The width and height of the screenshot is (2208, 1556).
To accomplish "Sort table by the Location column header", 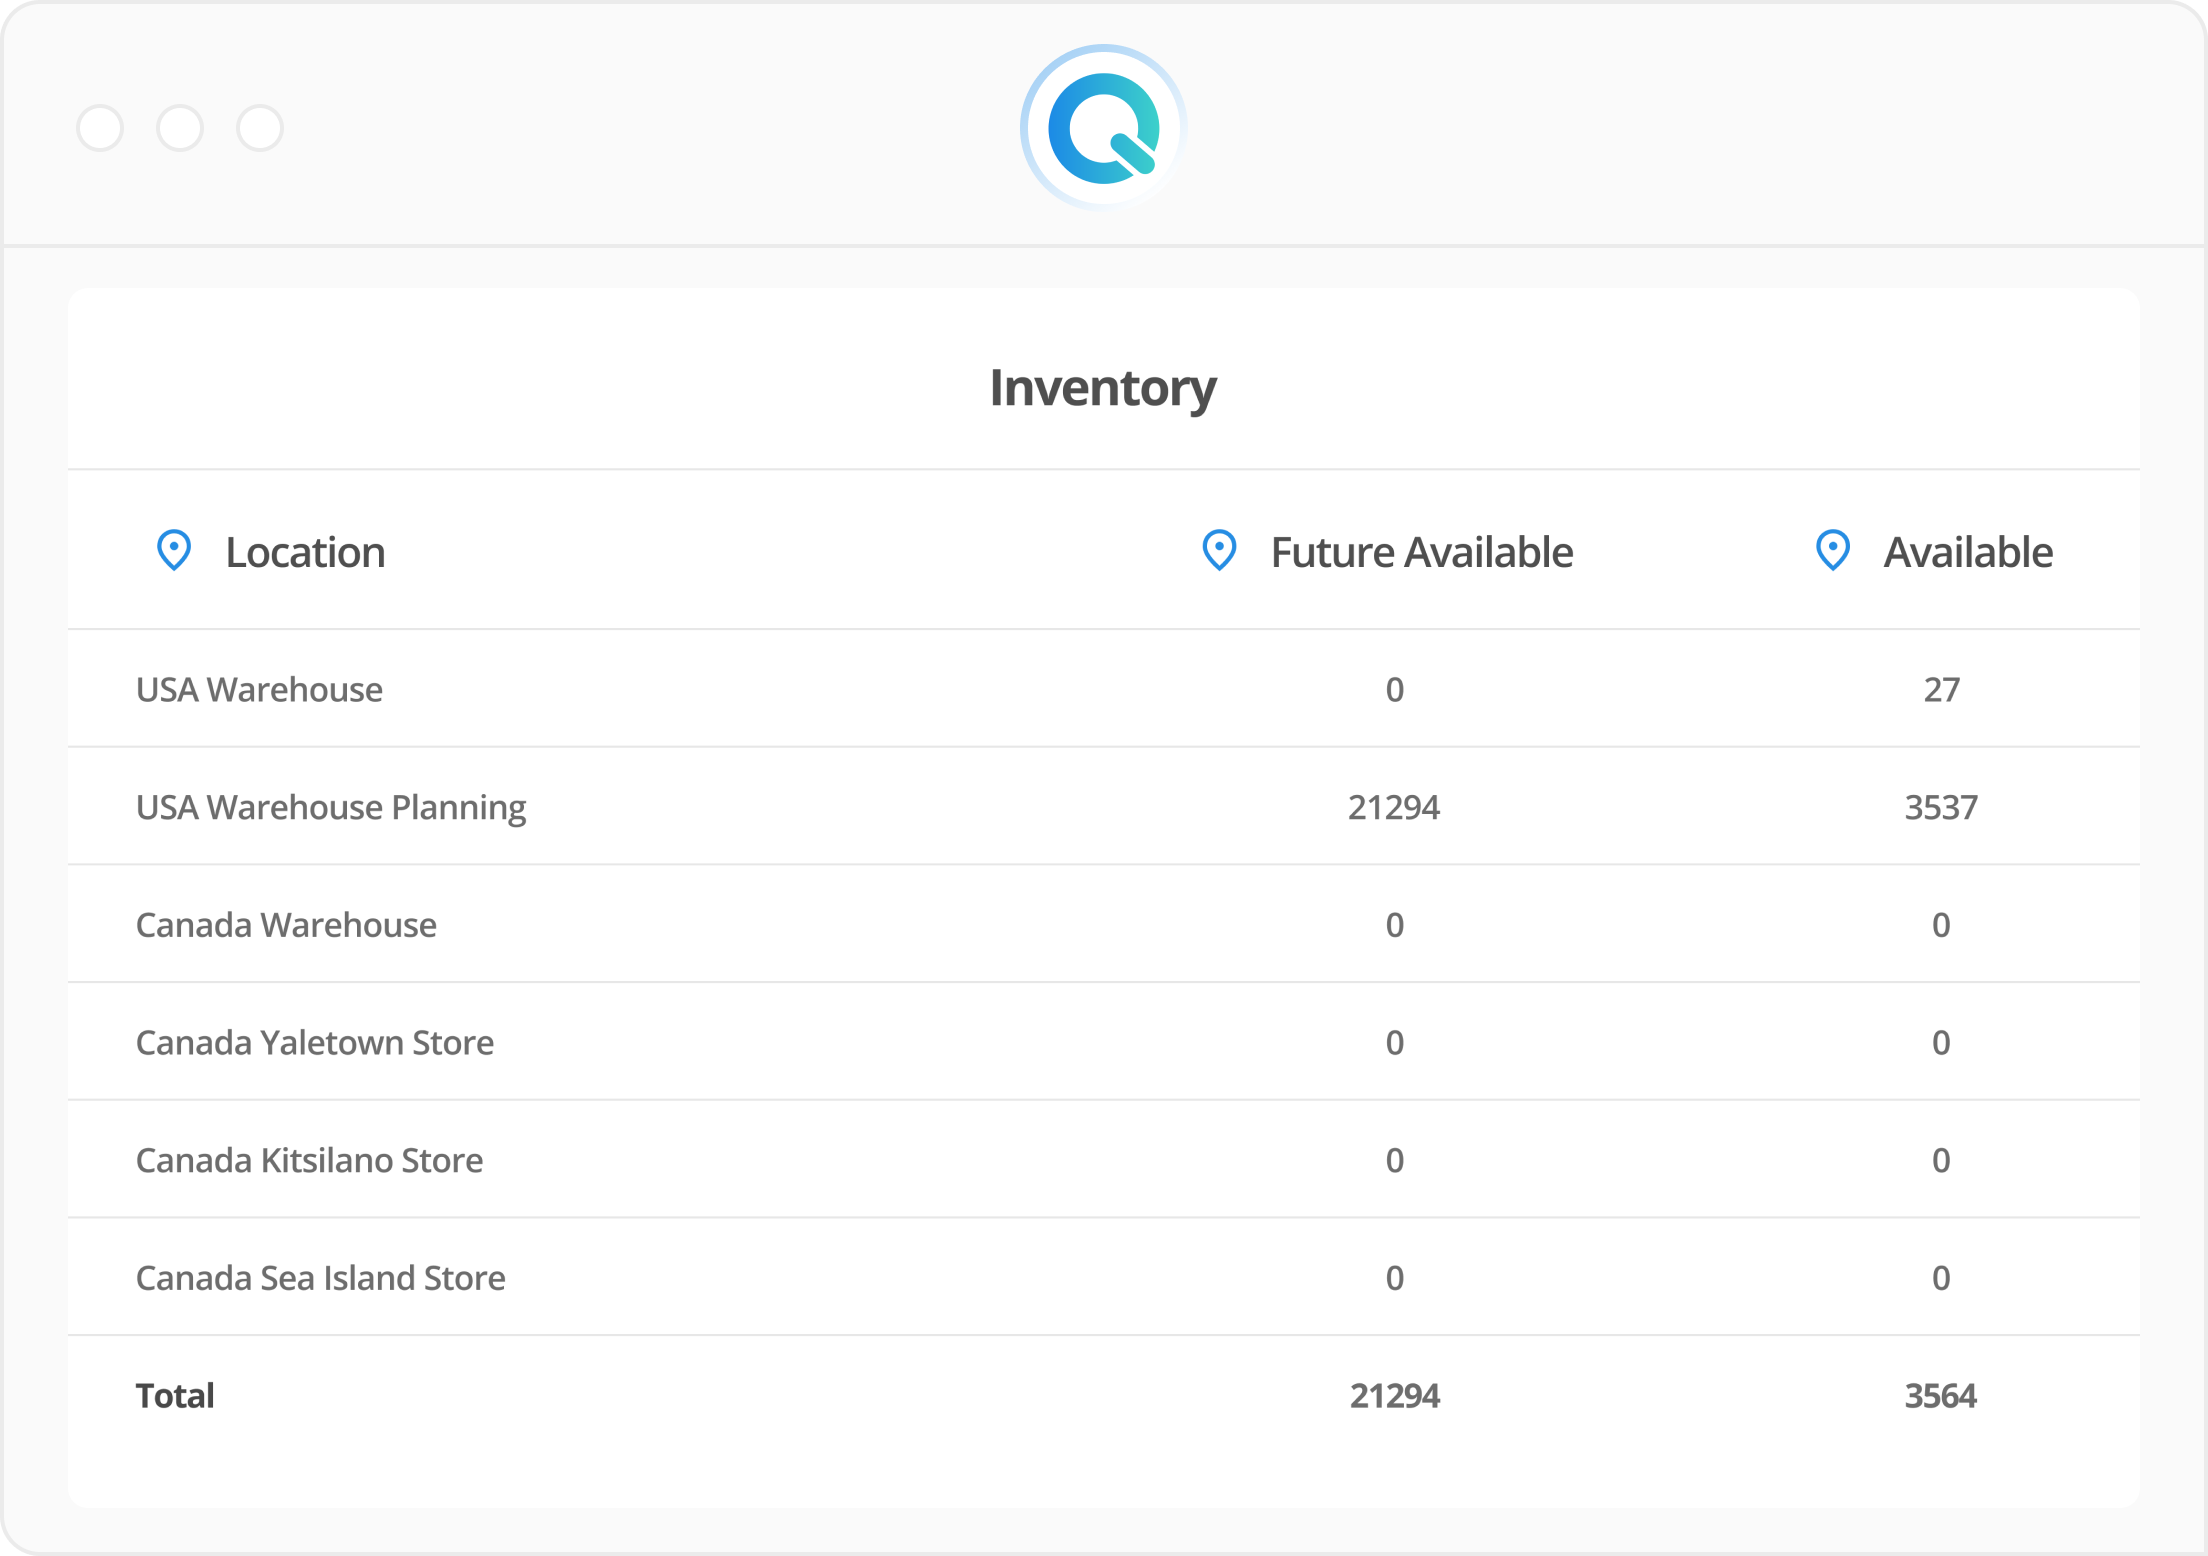I will click(305, 551).
